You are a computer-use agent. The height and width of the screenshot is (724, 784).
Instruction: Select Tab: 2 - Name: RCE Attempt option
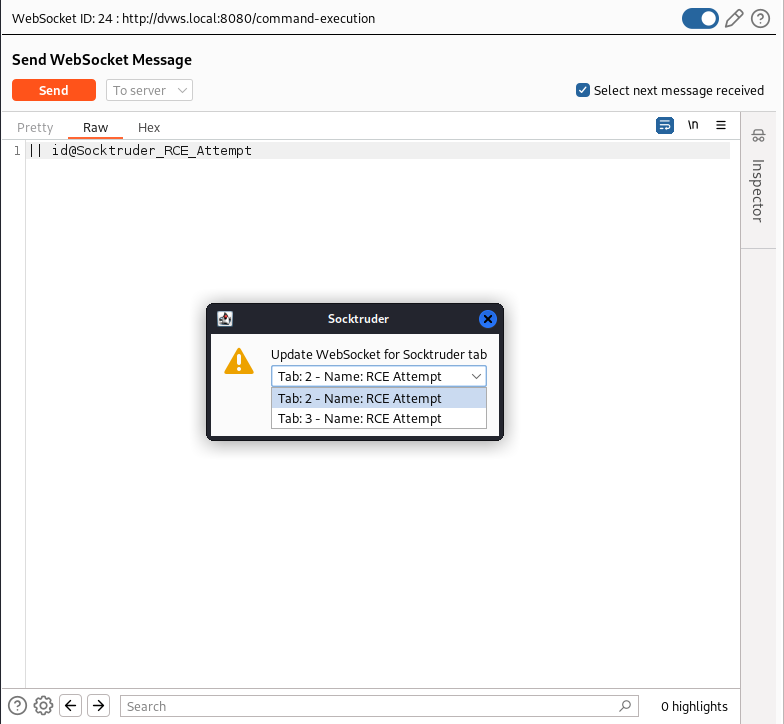(378, 398)
